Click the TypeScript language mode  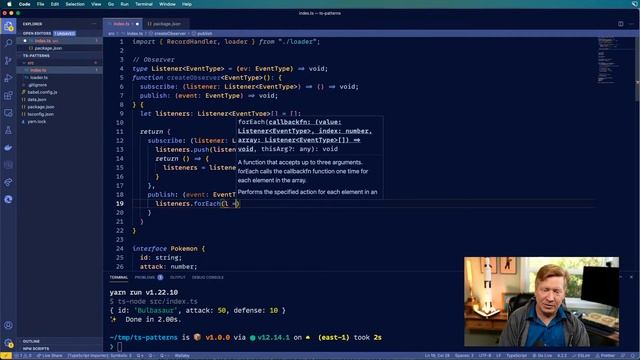tap(517, 356)
